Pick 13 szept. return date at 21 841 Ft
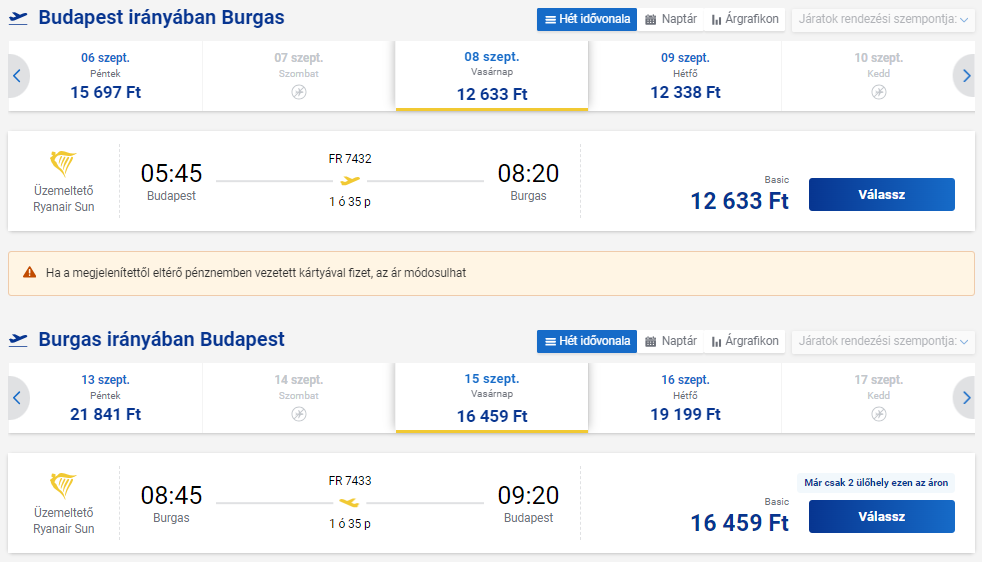The height and width of the screenshot is (562, 982). pos(105,398)
